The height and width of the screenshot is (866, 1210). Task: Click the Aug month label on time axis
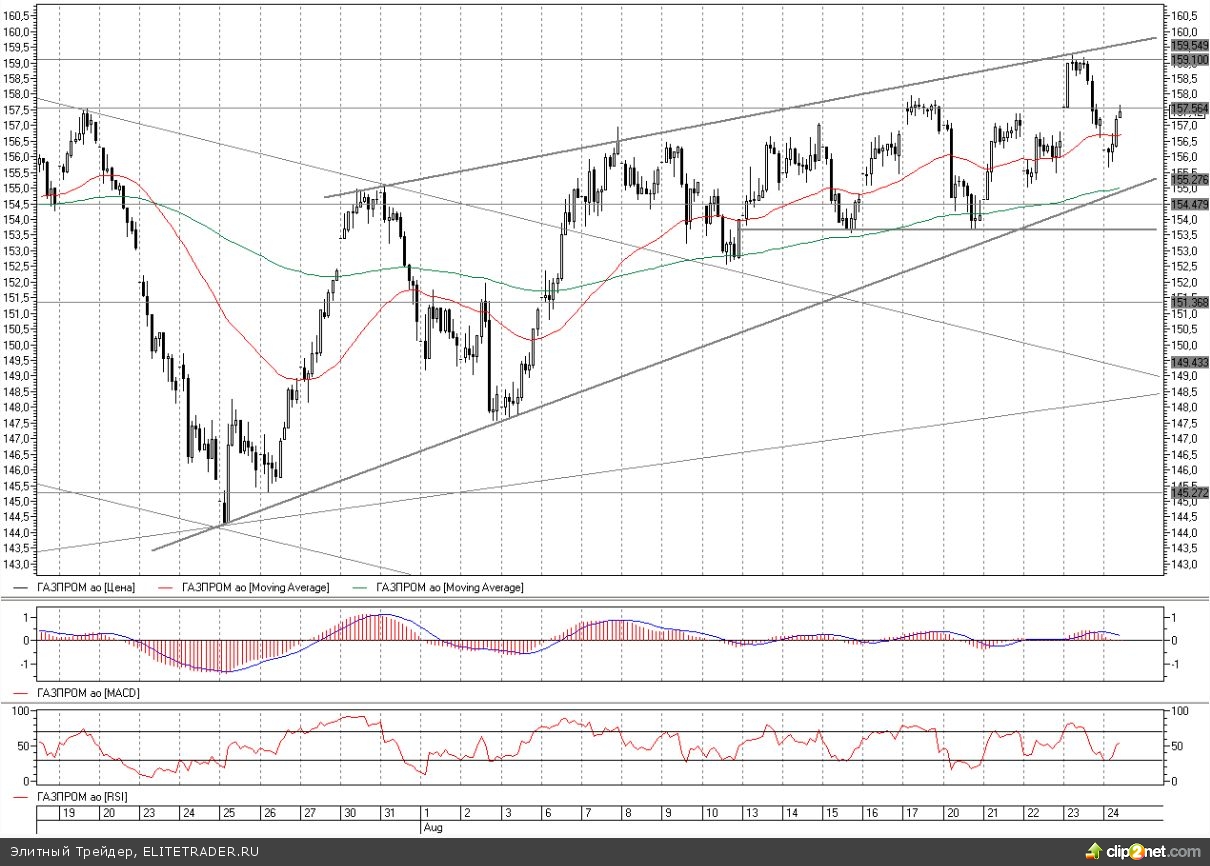(x=431, y=827)
